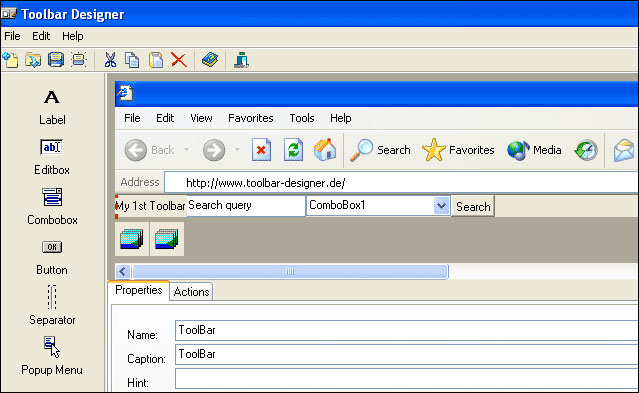Click the red X Delete icon
Image resolution: width=639 pixels, height=393 pixels.
point(178,60)
